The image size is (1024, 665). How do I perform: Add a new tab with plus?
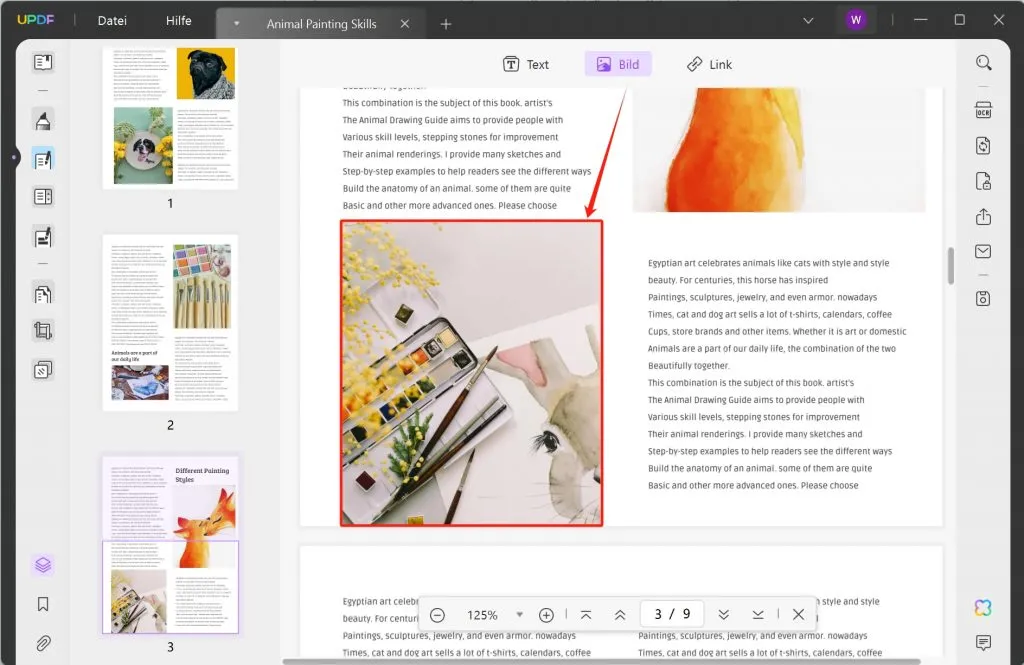[446, 24]
